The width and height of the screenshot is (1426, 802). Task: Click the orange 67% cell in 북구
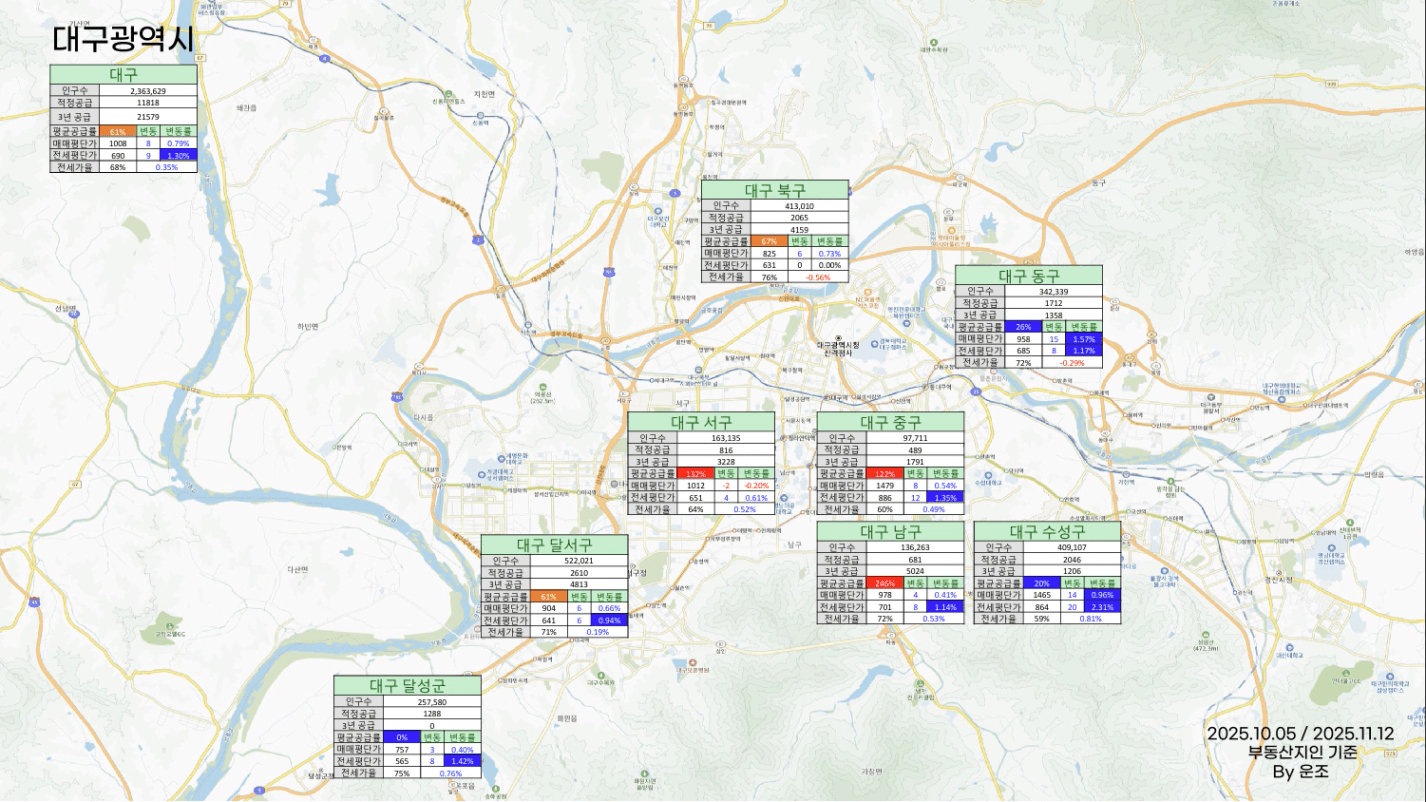(768, 241)
